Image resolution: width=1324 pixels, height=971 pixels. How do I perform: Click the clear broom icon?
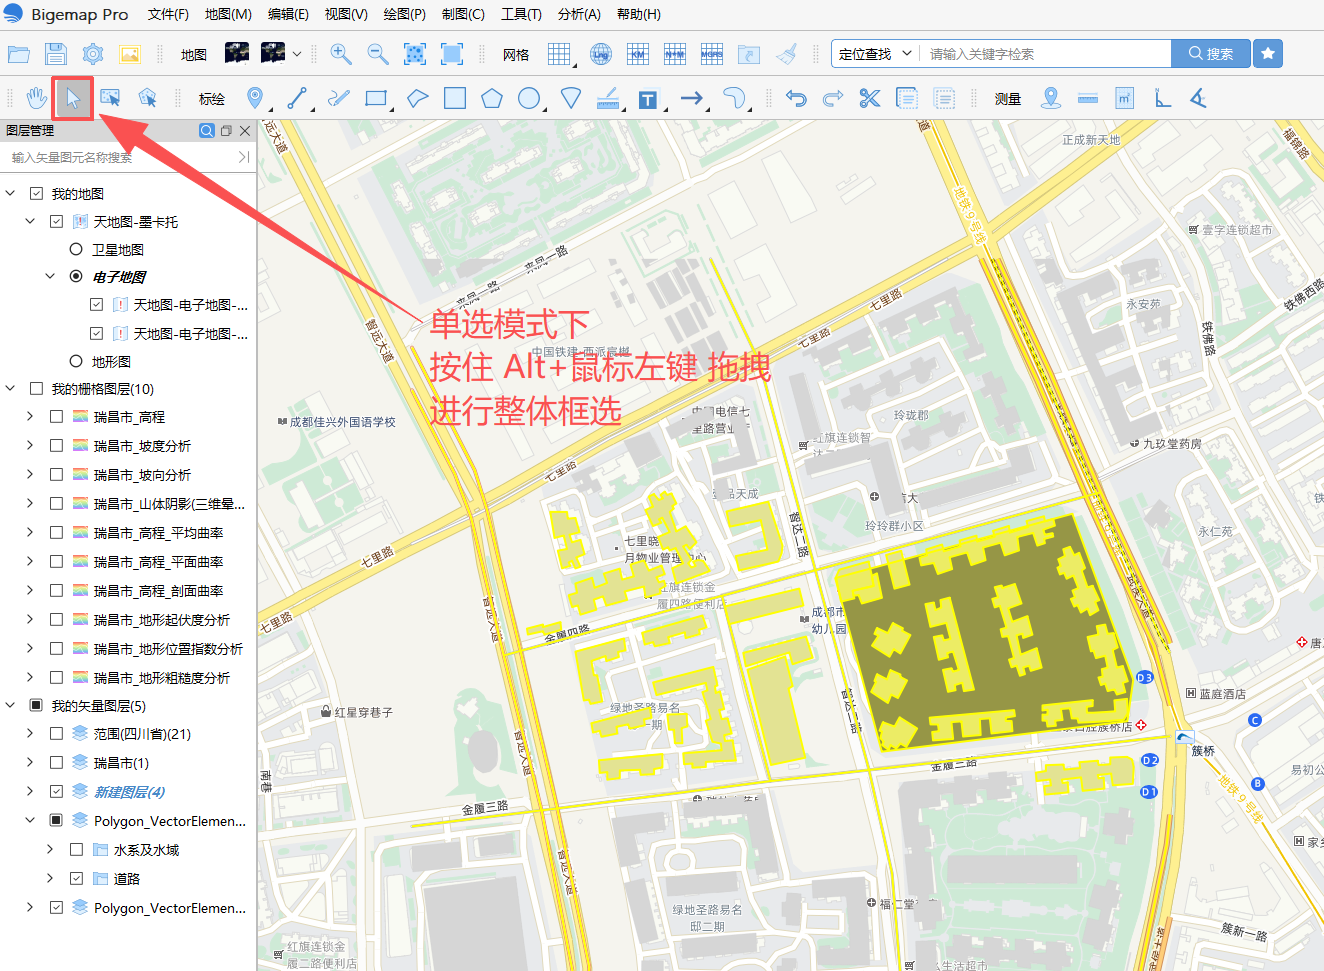point(787,54)
